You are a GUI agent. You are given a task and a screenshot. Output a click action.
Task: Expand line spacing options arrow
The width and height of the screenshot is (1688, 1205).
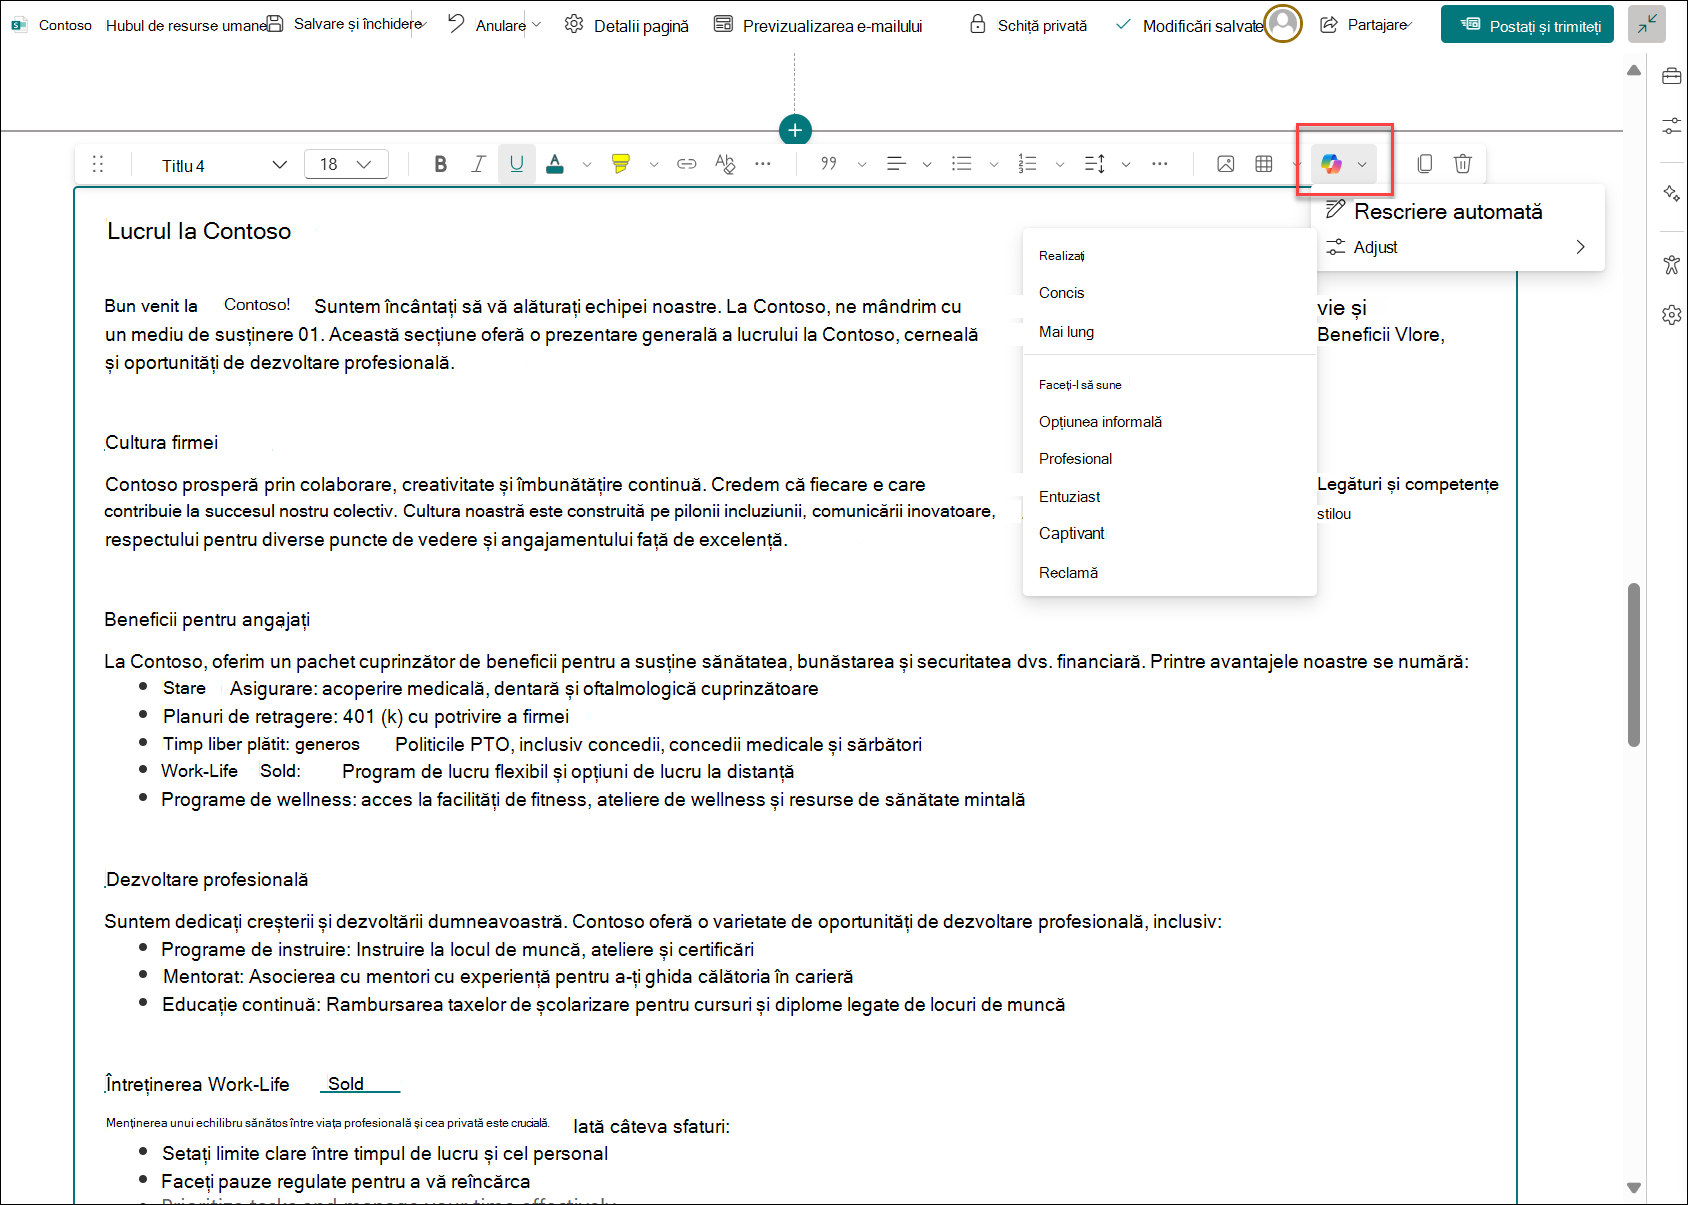click(x=1126, y=164)
